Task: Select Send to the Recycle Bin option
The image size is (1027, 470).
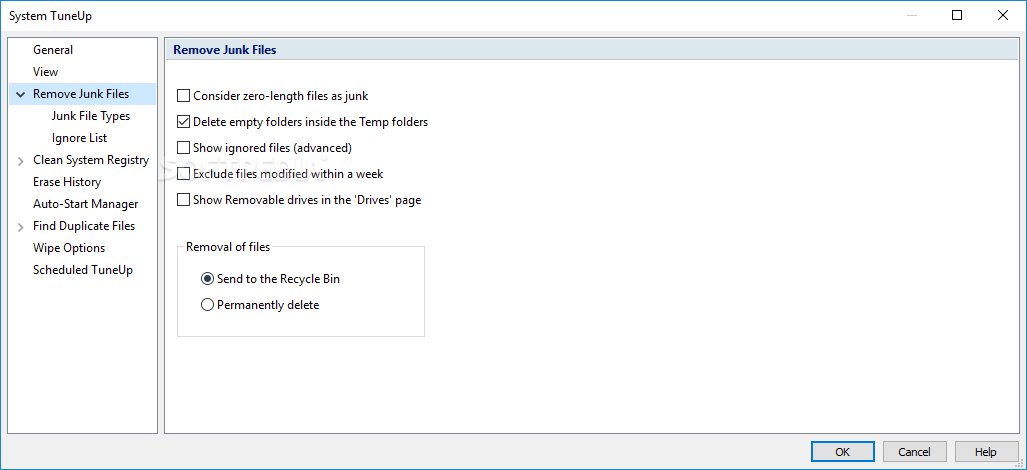Action: click(x=208, y=279)
